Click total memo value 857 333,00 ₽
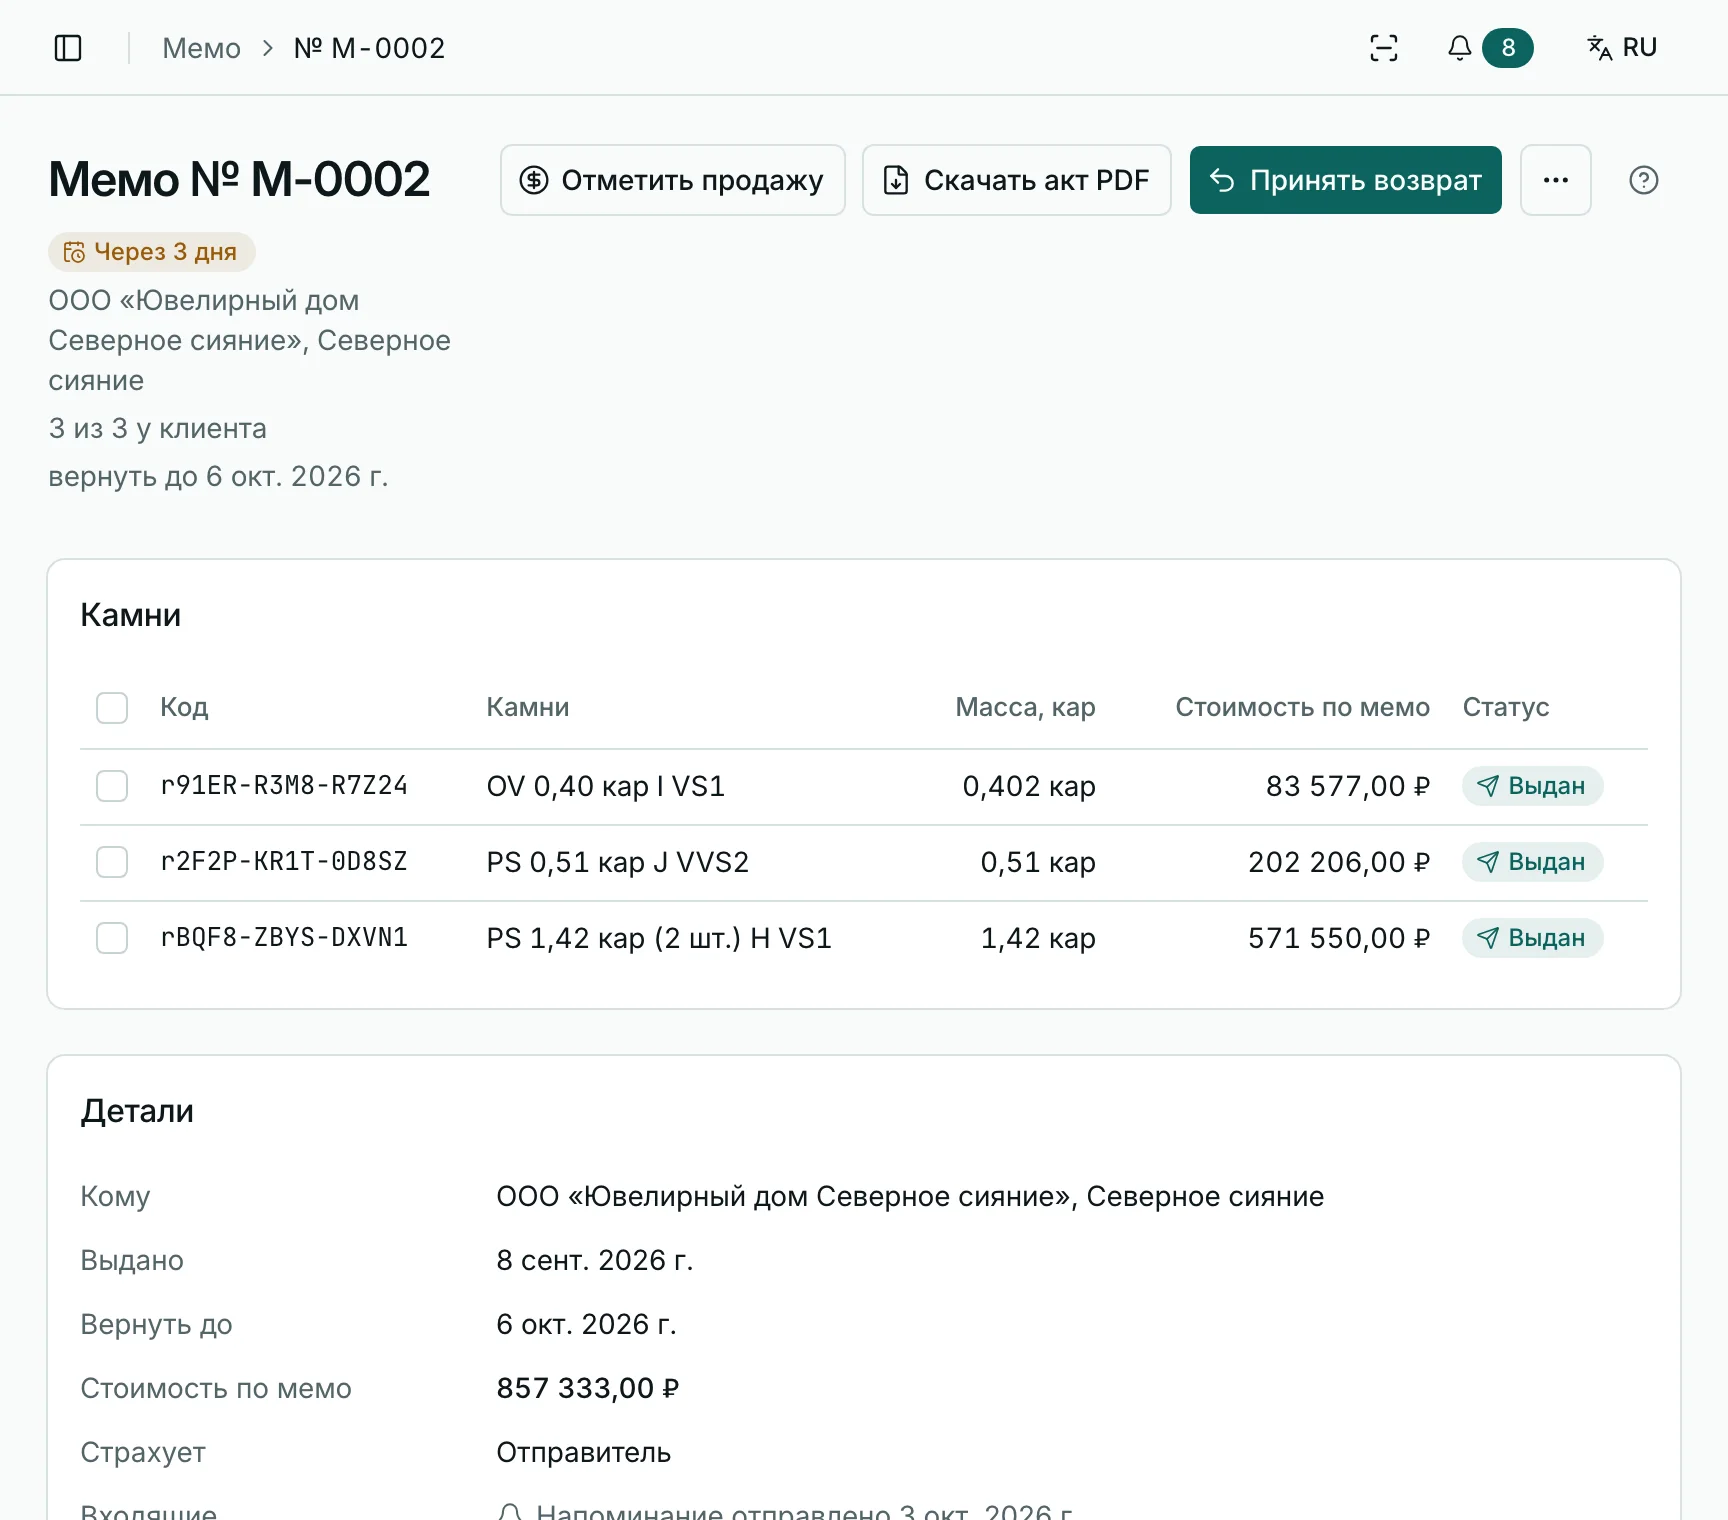1728x1520 pixels. (x=588, y=1388)
